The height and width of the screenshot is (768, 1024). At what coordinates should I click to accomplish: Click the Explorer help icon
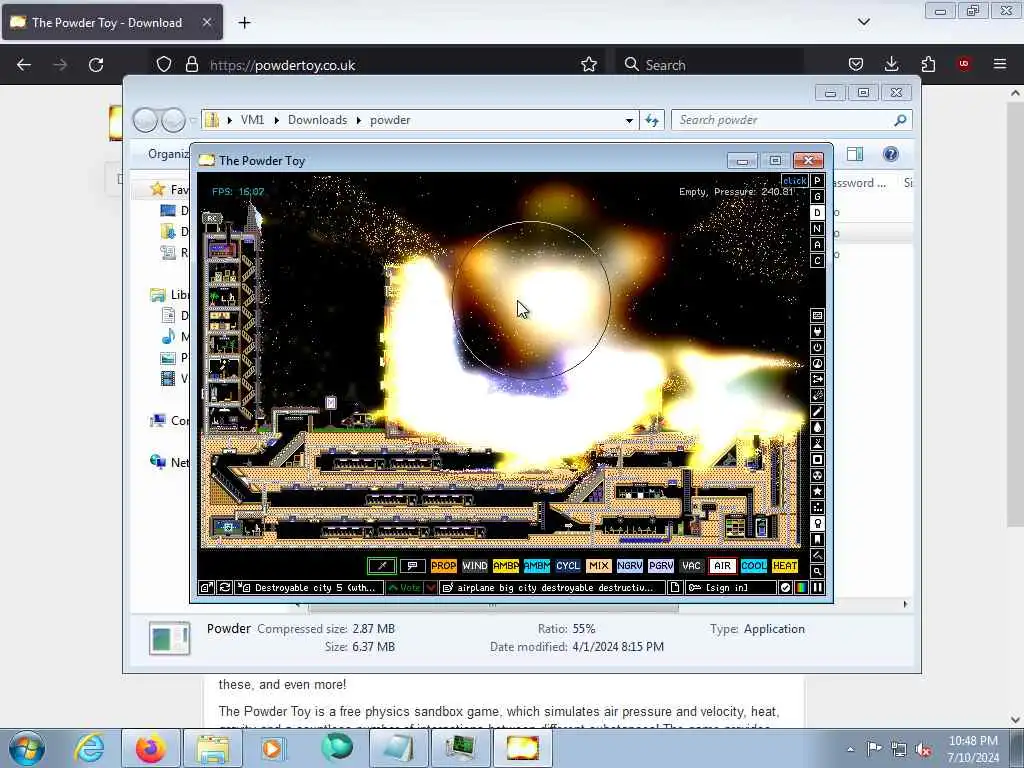pyautogui.click(x=890, y=154)
